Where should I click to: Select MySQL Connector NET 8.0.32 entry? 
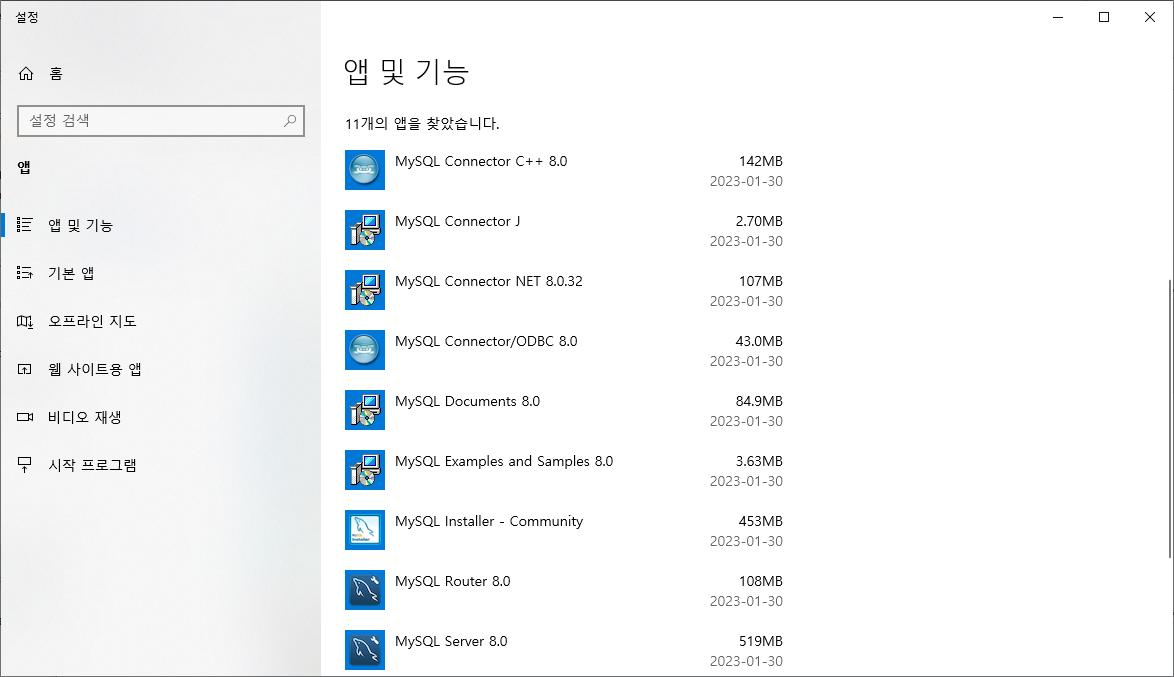point(564,290)
